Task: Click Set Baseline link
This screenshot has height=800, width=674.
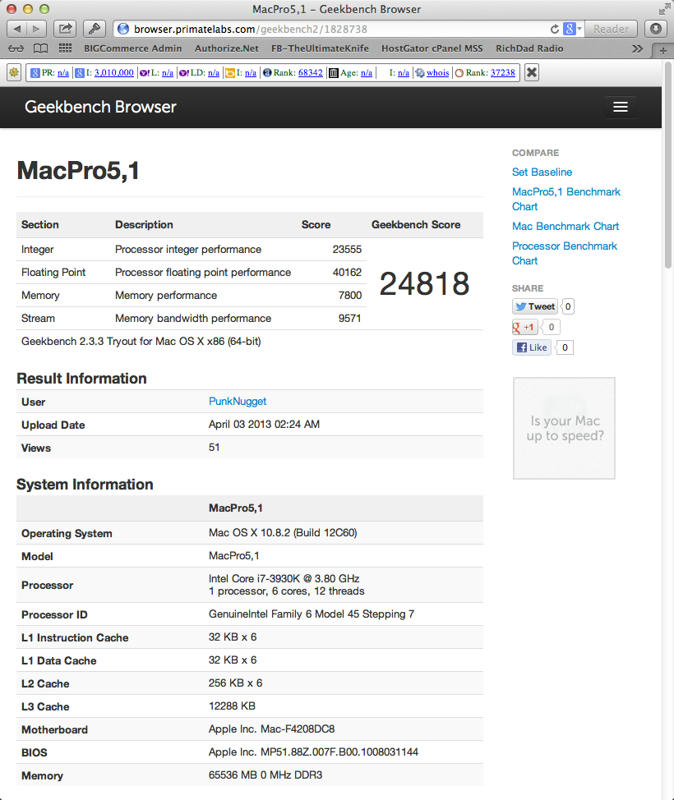Action: (x=542, y=172)
